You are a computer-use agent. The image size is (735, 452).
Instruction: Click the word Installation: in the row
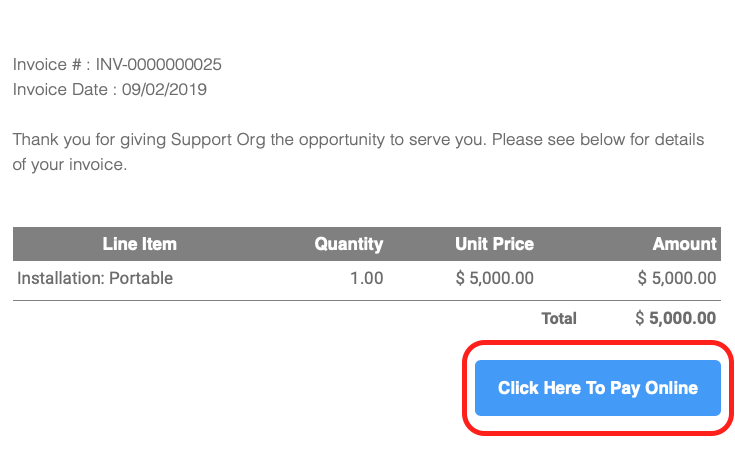[x=59, y=278]
